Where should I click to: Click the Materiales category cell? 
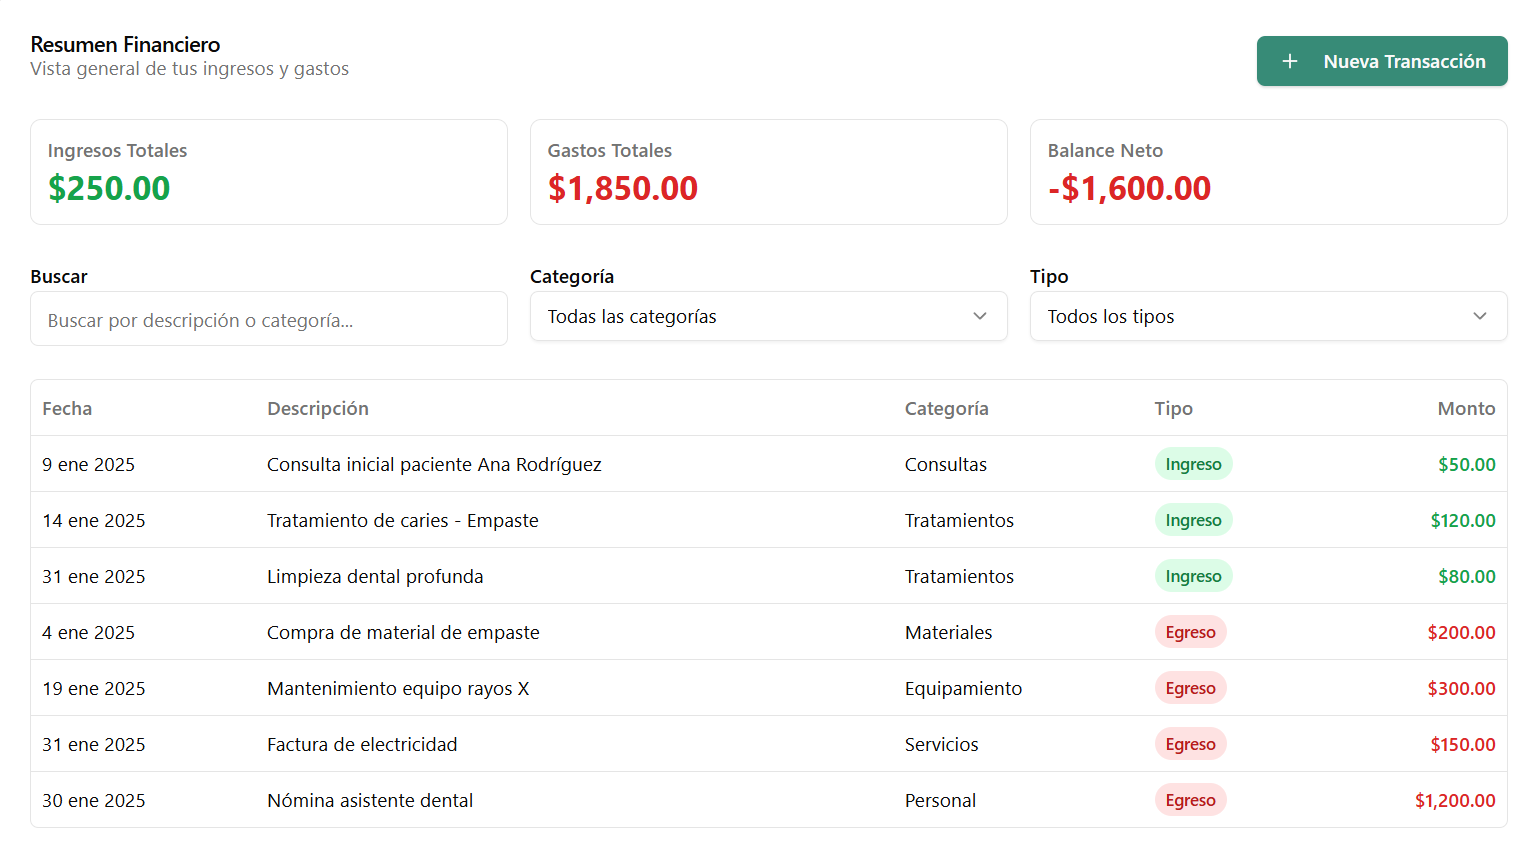pyautogui.click(x=948, y=632)
